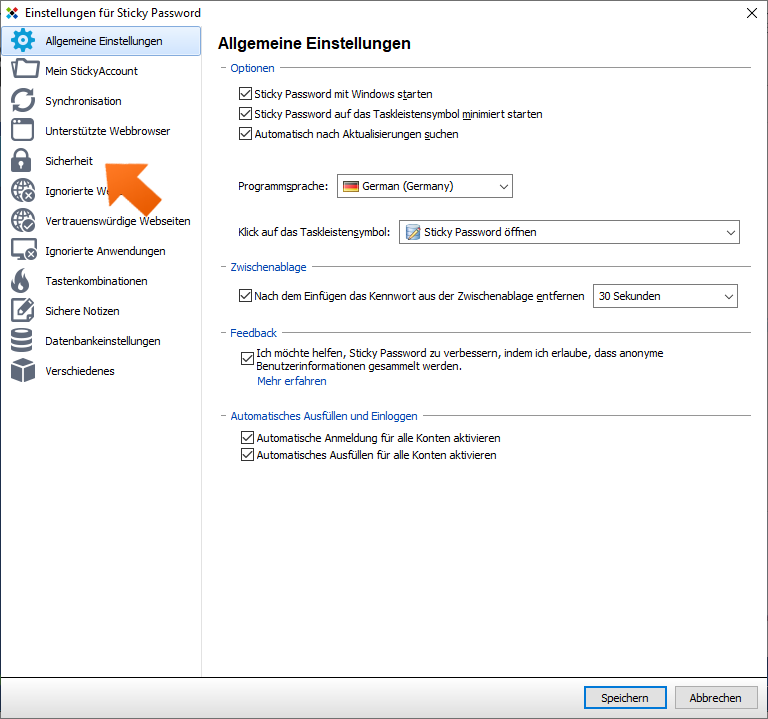Toggle Automatisch nach Aktualisierungen suchen
The height and width of the screenshot is (719, 768).
(245, 134)
